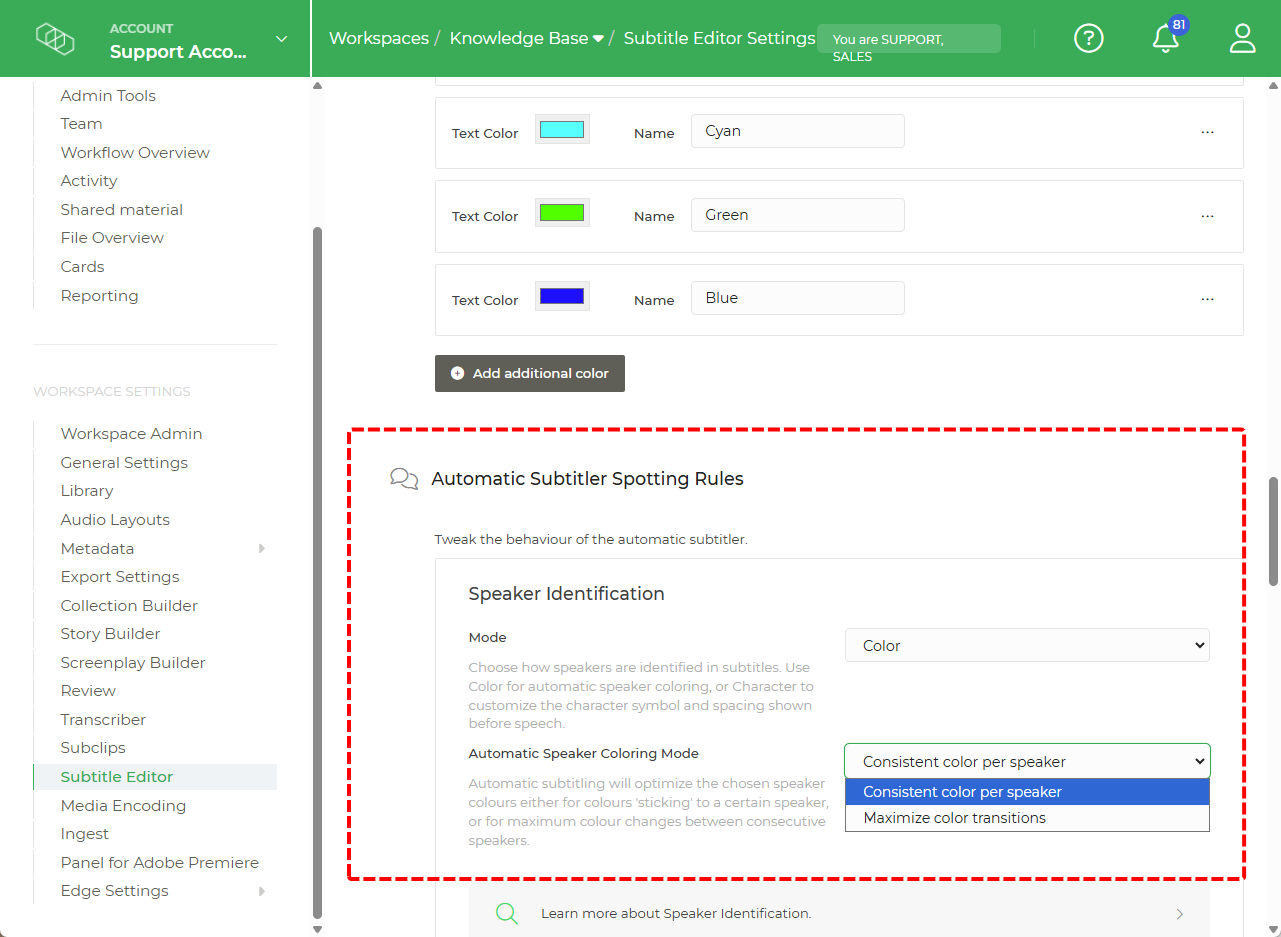Open the ellipsis menu on the Cyan row
The image size is (1281, 937).
click(x=1207, y=131)
